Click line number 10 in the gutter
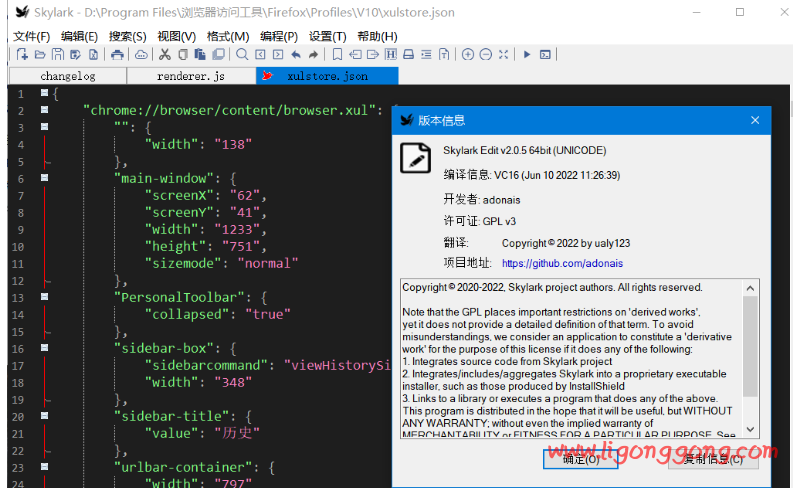793x488 pixels. click(18, 246)
